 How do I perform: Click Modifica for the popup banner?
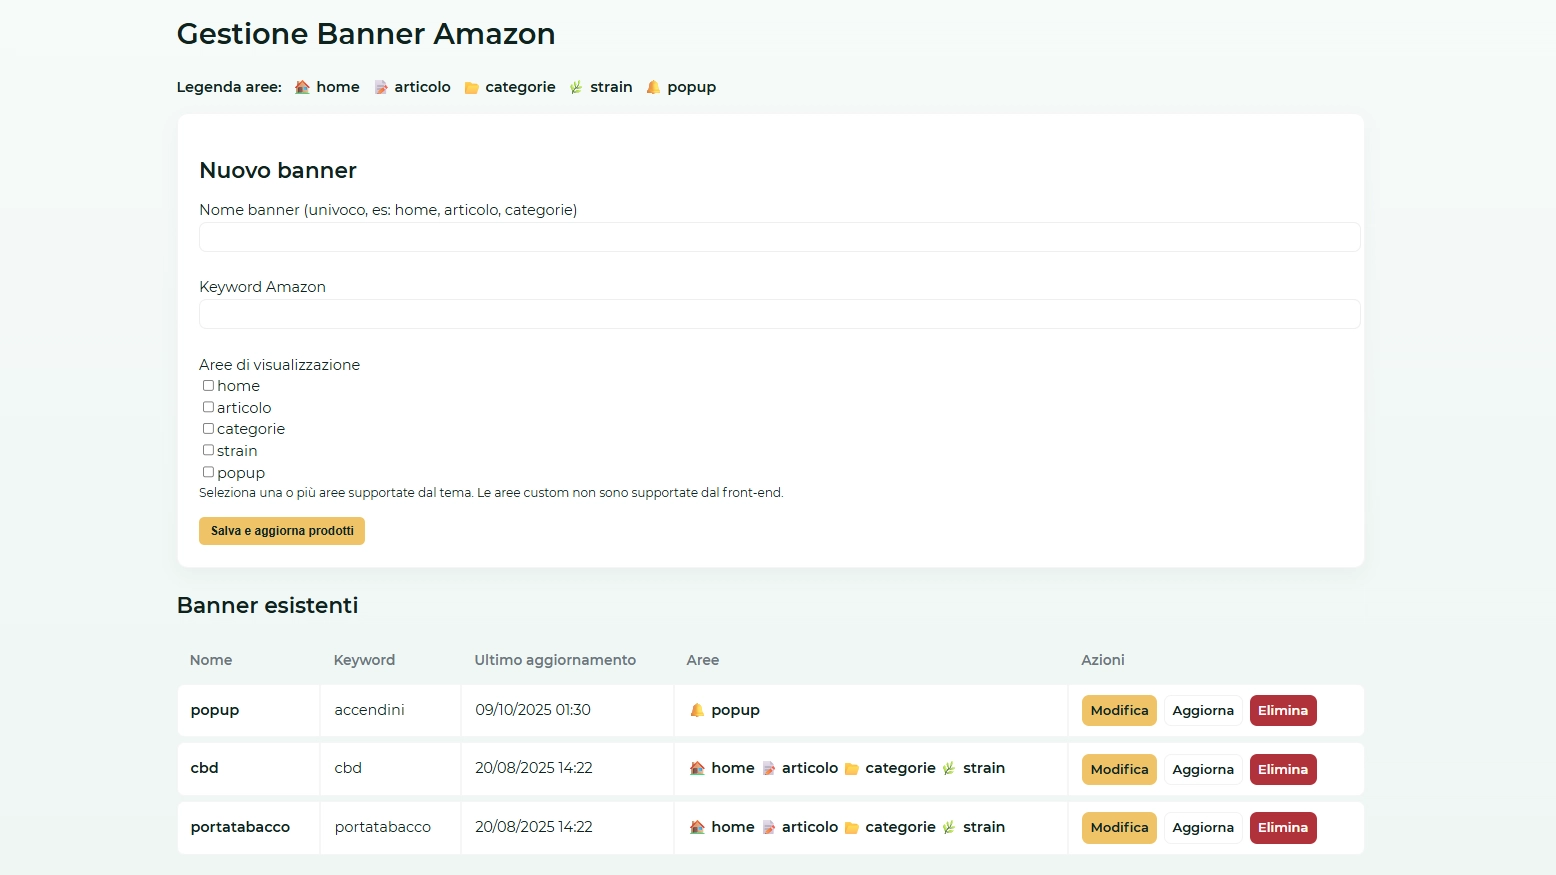tap(1119, 710)
